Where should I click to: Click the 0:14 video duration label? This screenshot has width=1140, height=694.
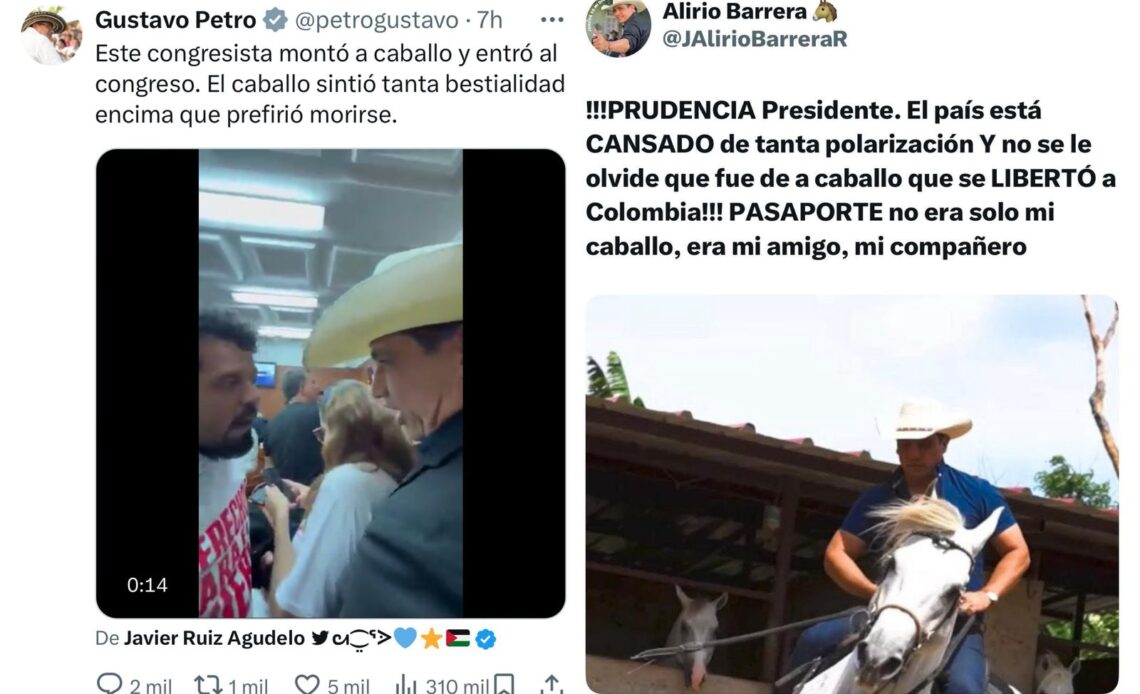[147, 585]
